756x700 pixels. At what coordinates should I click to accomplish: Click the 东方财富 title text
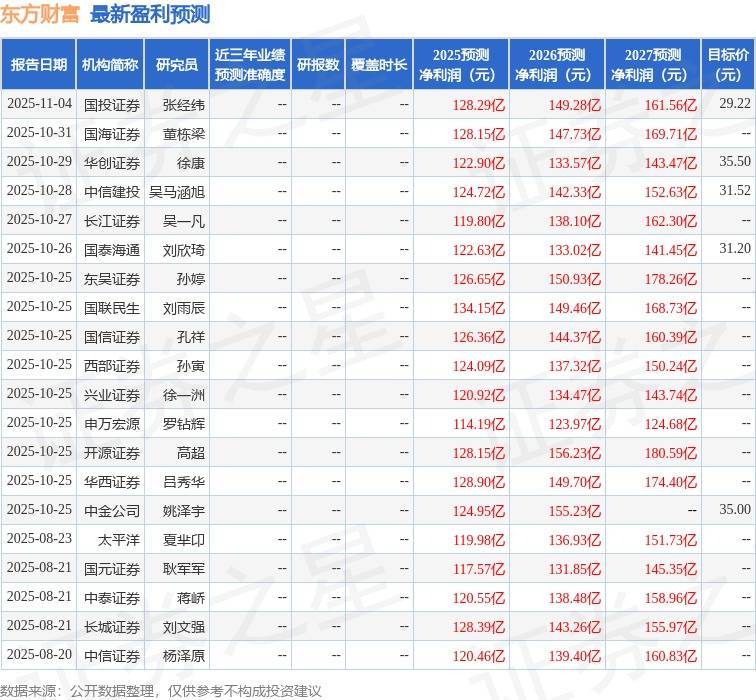pos(40,14)
